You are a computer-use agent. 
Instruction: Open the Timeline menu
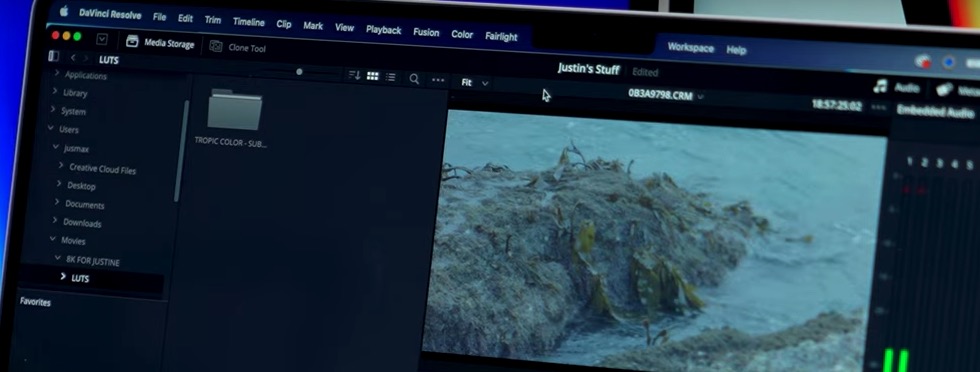coord(249,22)
